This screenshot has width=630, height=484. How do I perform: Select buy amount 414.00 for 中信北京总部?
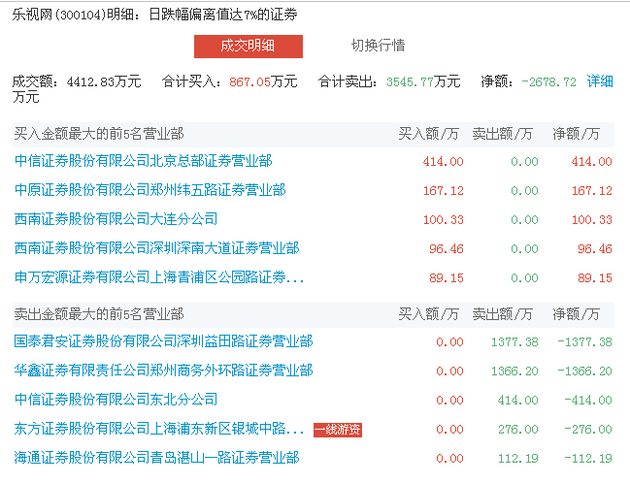443,161
